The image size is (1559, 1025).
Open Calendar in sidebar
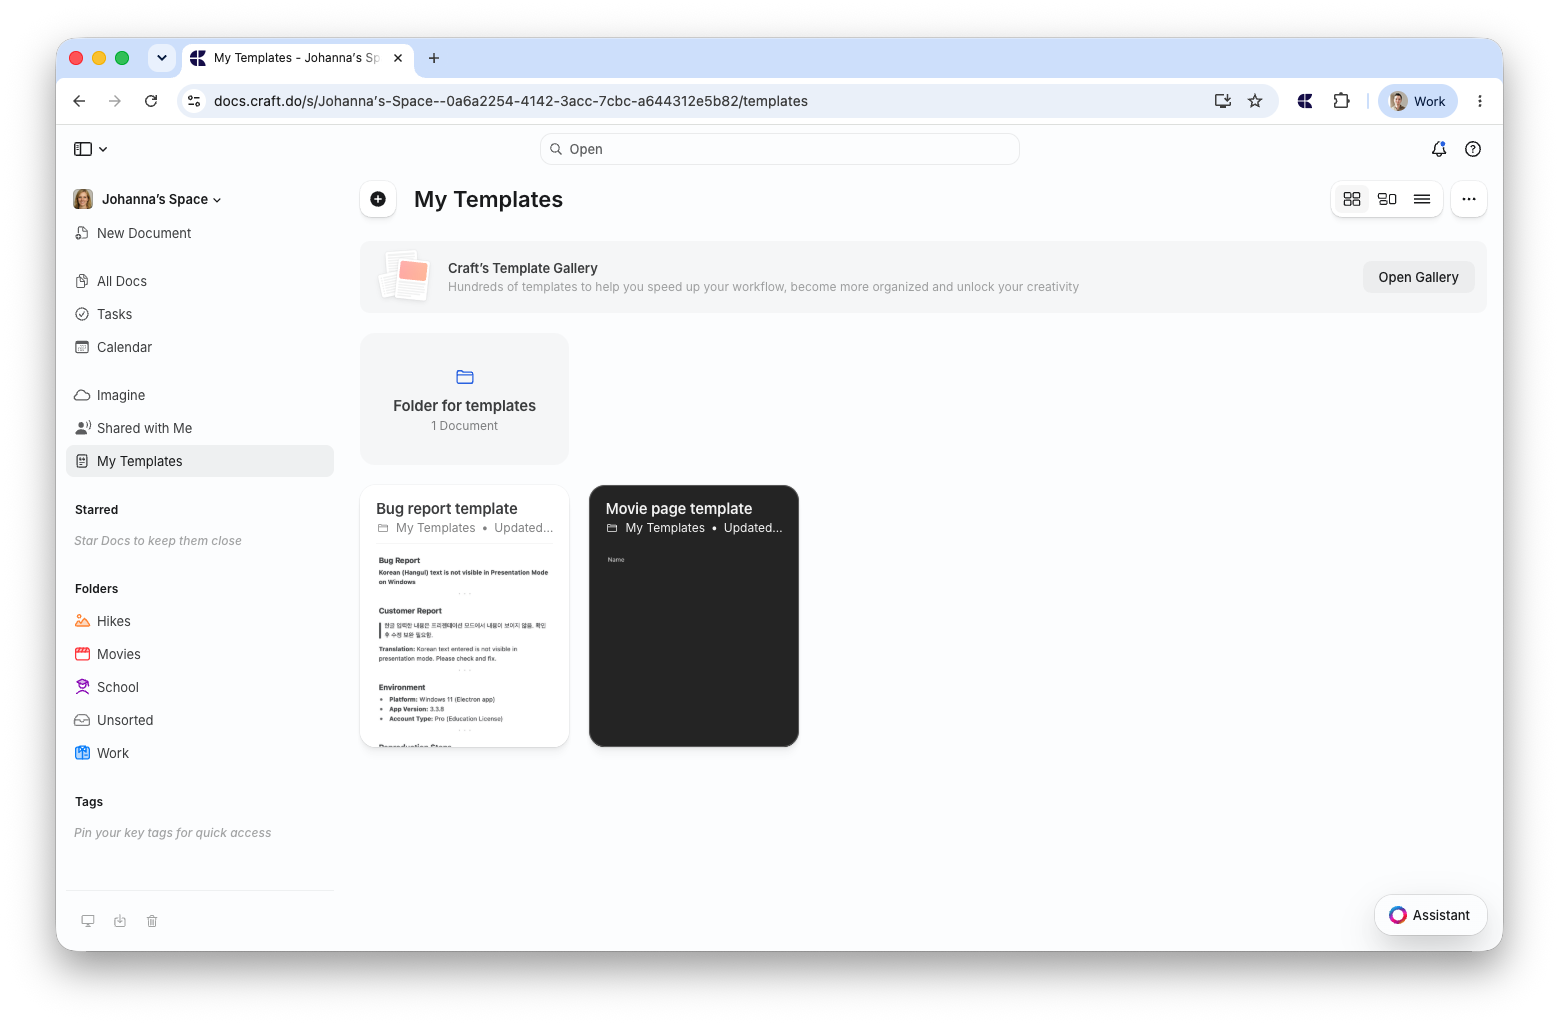(x=200, y=347)
